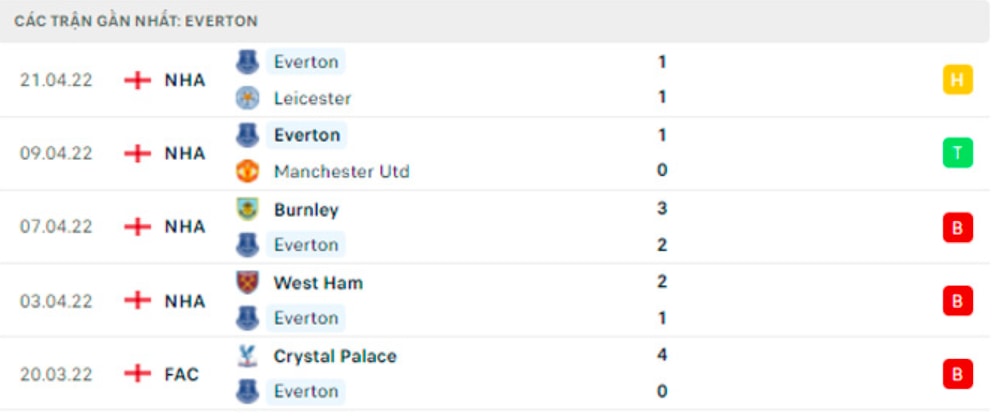Click the Crystal Palace club crest

coord(247,356)
